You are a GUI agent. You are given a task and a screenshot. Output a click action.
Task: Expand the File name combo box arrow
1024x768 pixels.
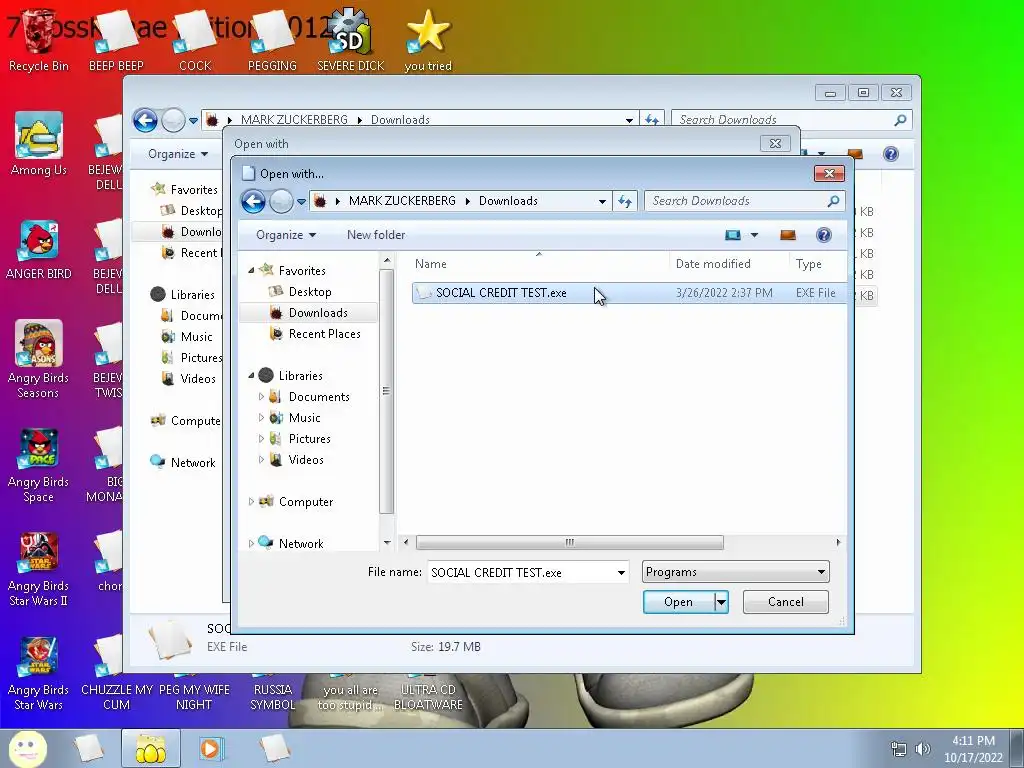[x=621, y=573]
